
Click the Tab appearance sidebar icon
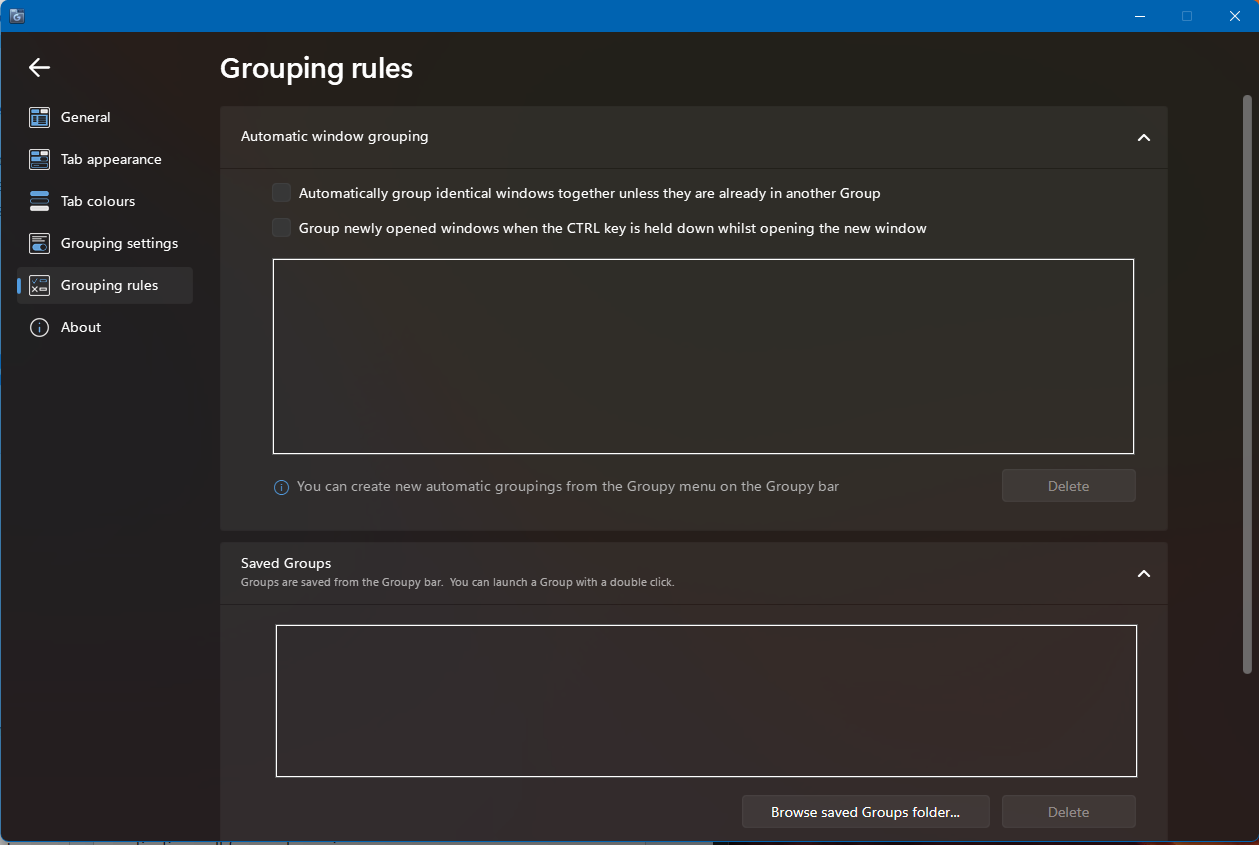[39, 159]
